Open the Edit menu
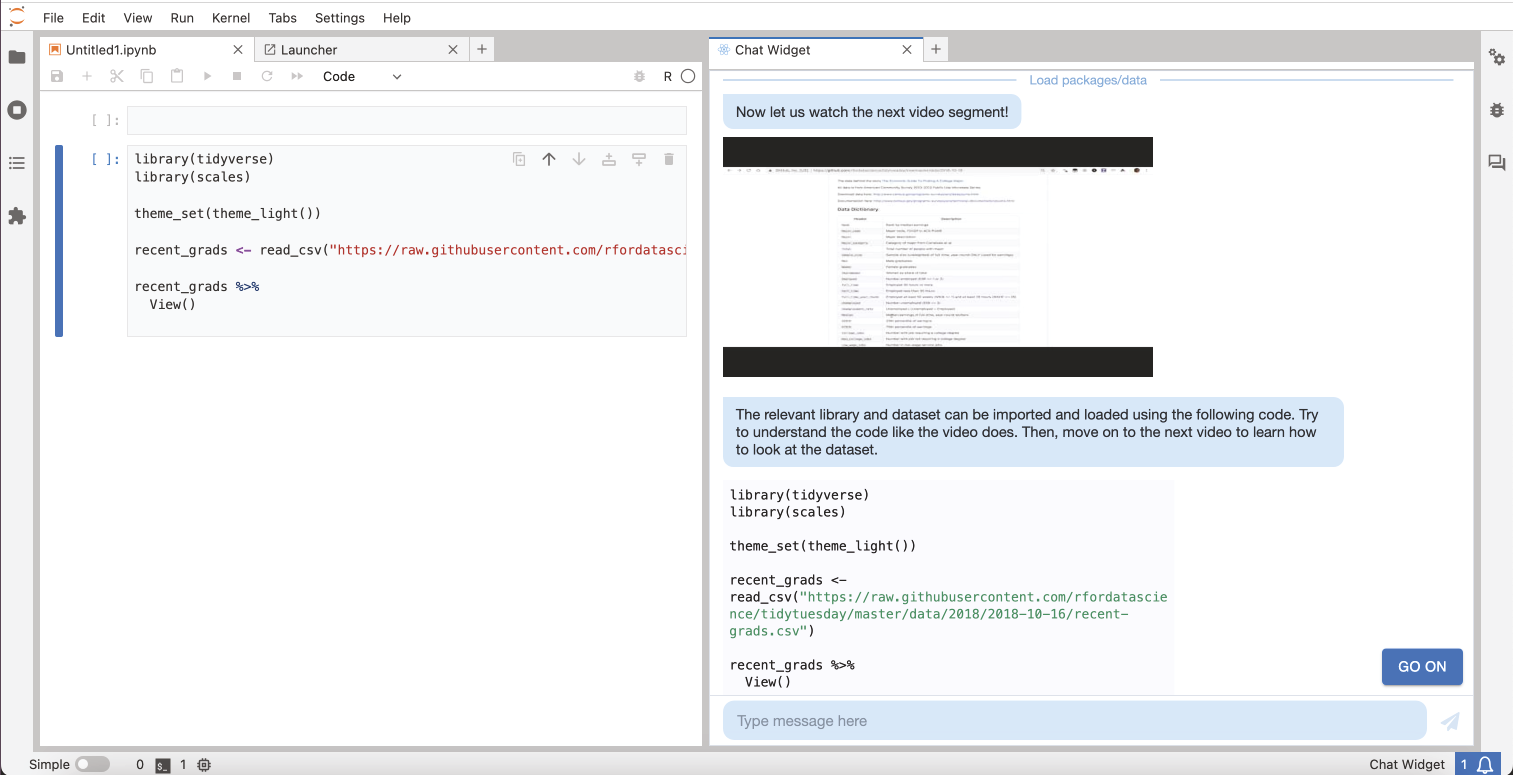Image resolution: width=1513 pixels, height=775 pixels. (93, 18)
